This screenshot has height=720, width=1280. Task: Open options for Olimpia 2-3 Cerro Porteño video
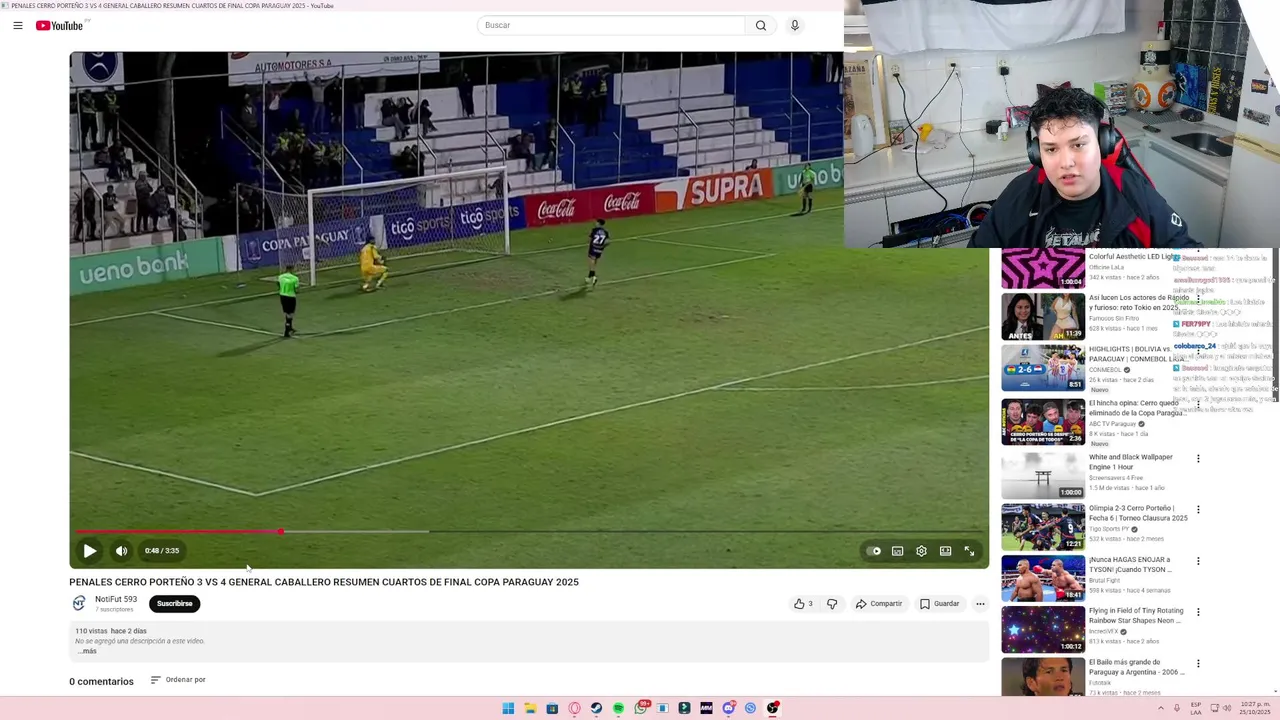point(1198,510)
